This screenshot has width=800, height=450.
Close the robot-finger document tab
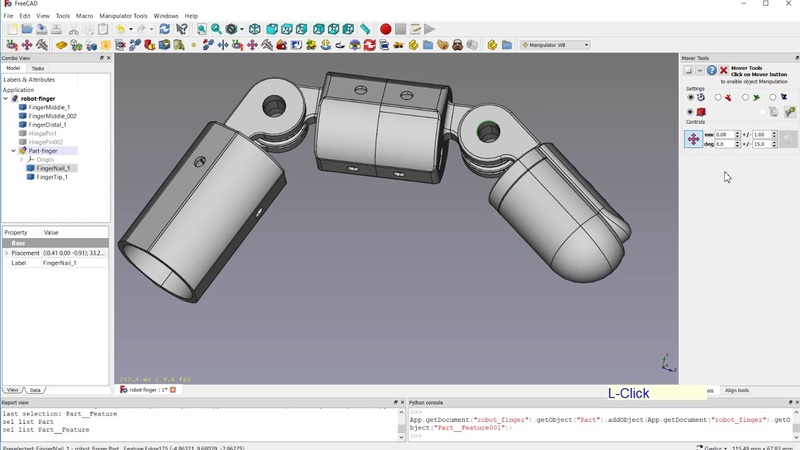click(x=173, y=390)
